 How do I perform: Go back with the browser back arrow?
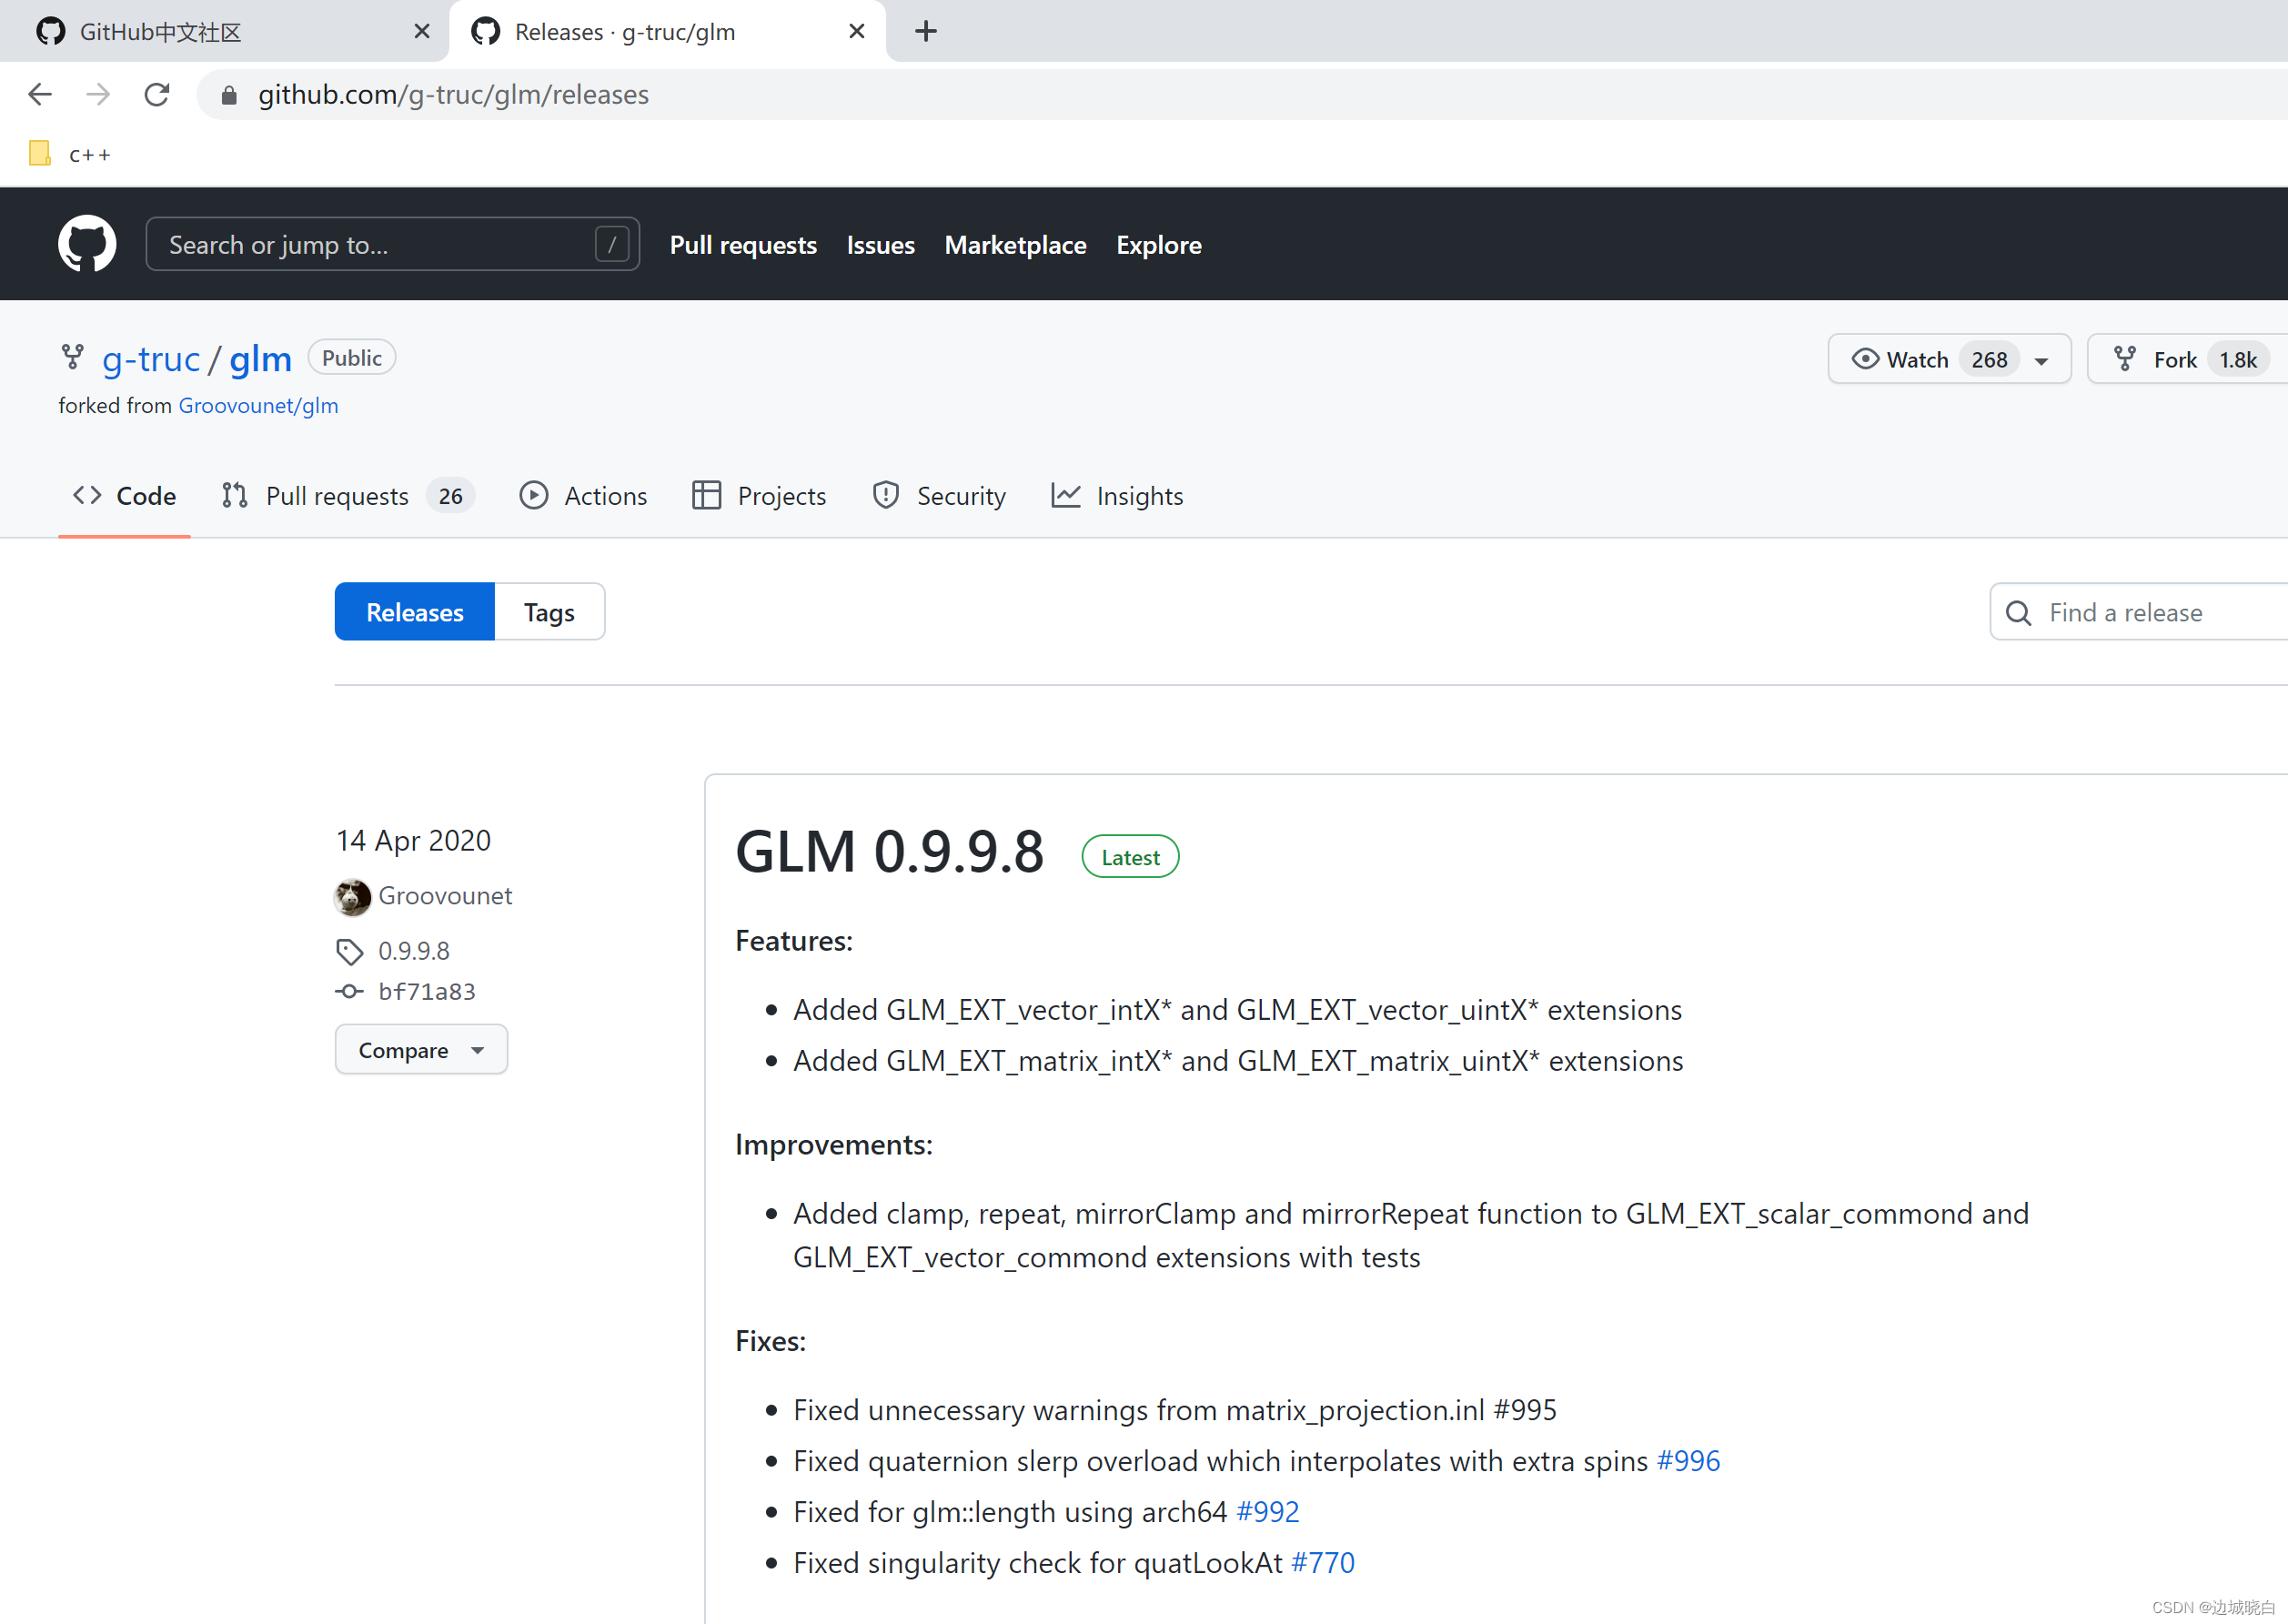(40, 95)
